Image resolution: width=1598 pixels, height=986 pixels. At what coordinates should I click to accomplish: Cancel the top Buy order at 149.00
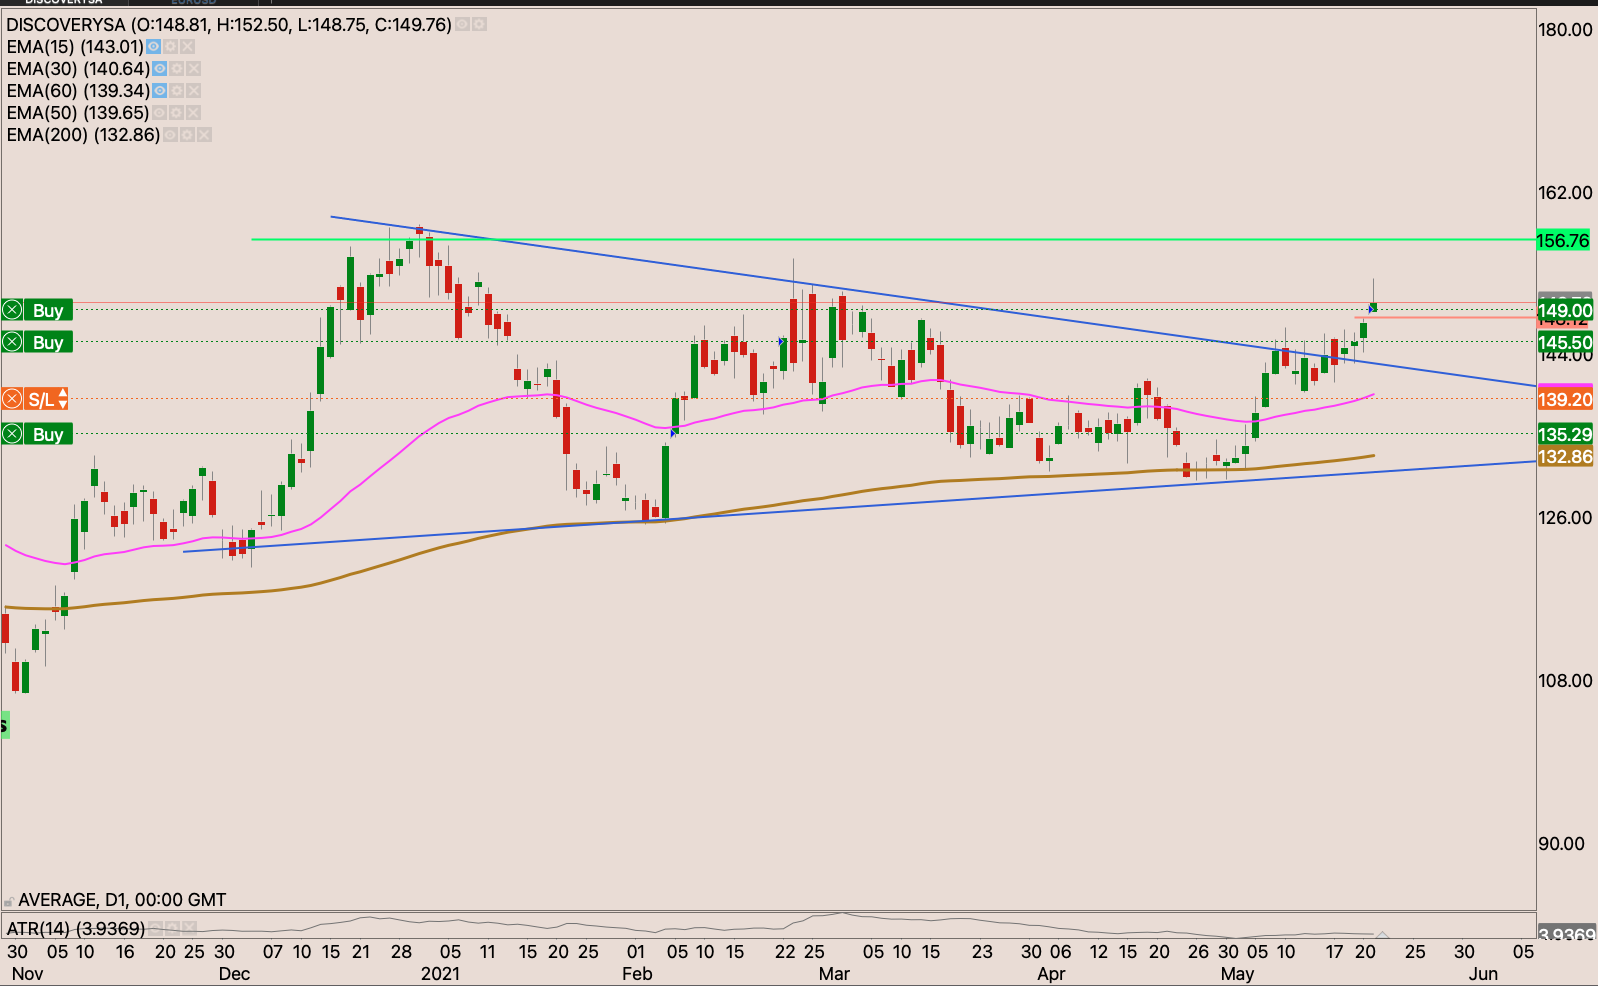(12, 310)
